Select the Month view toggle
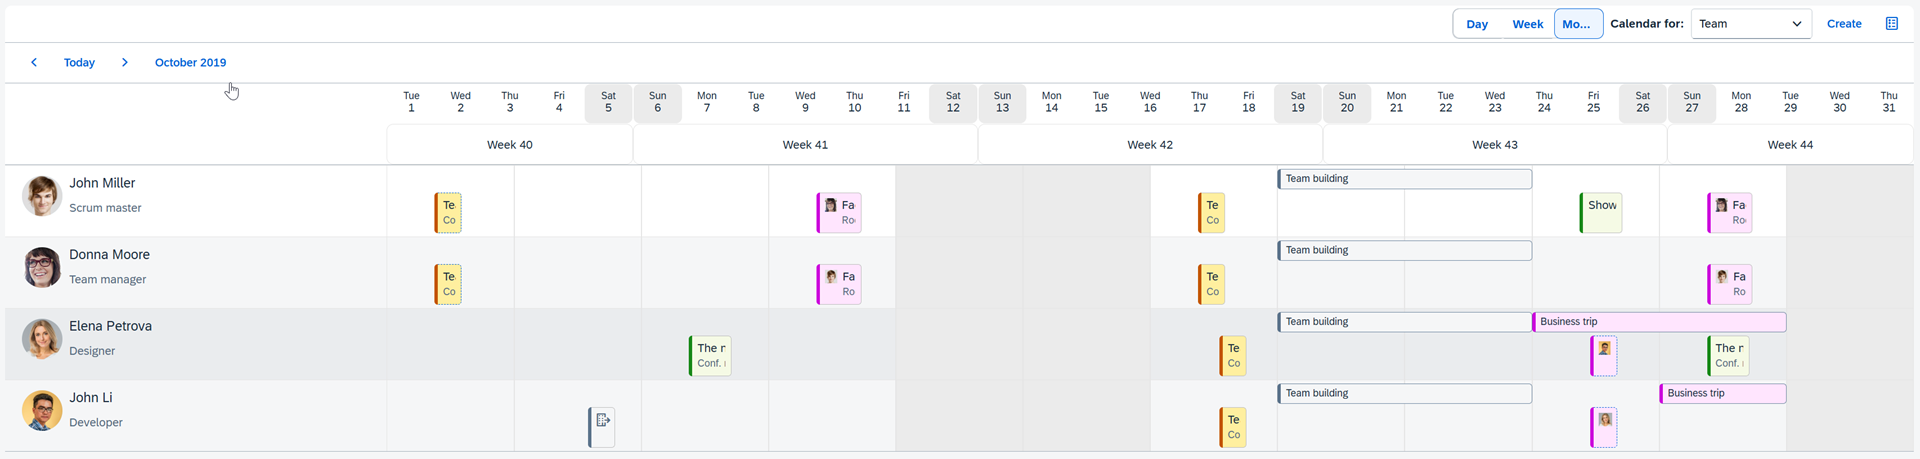The width and height of the screenshot is (1920, 459). click(1576, 24)
